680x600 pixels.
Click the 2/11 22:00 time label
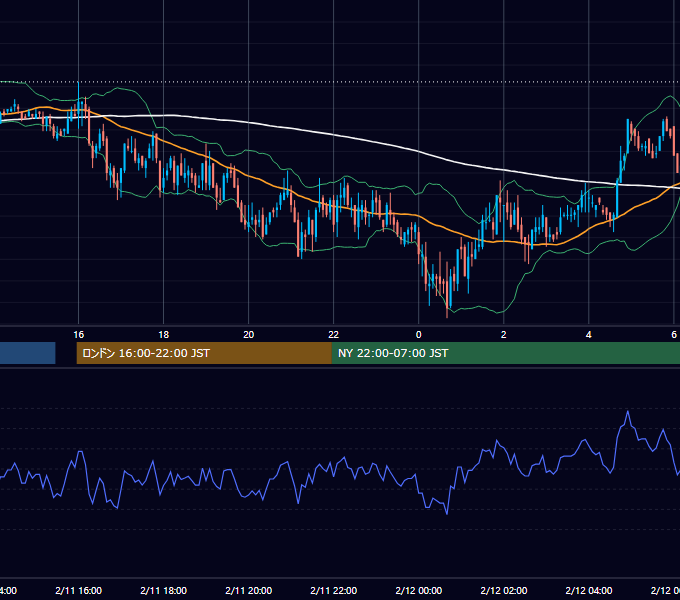[x=333, y=590]
